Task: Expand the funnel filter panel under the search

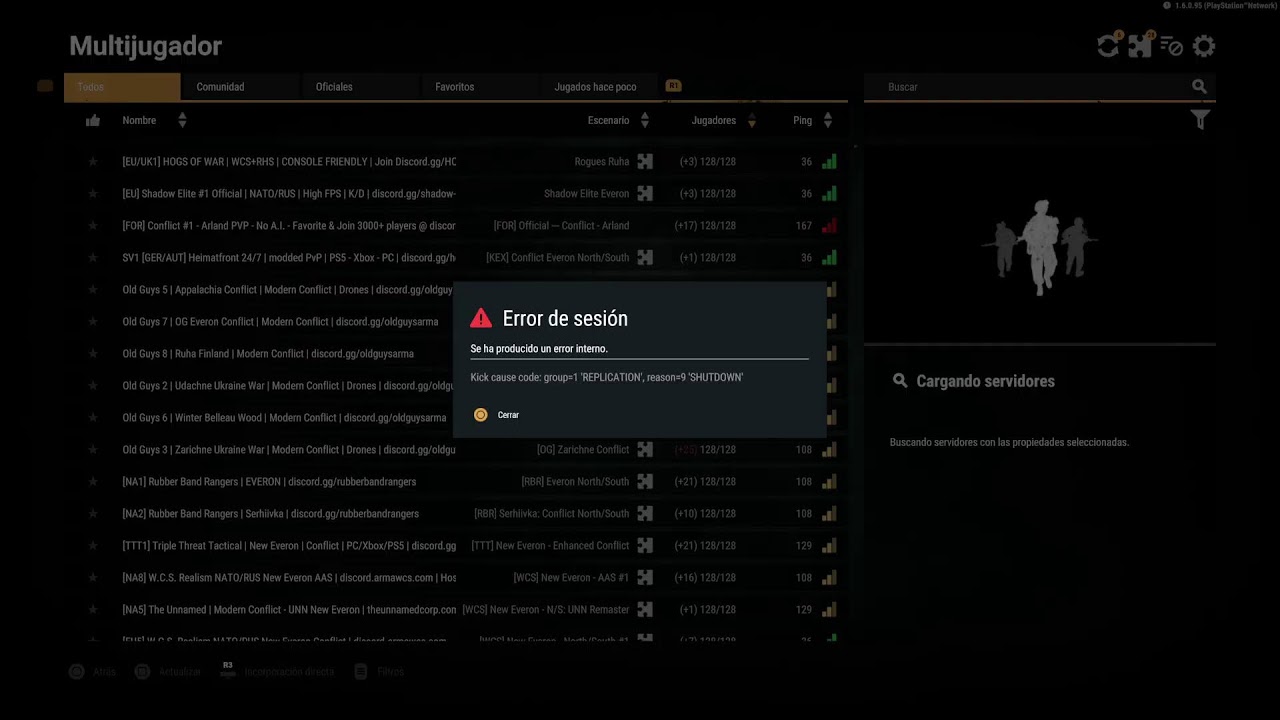Action: (1200, 120)
